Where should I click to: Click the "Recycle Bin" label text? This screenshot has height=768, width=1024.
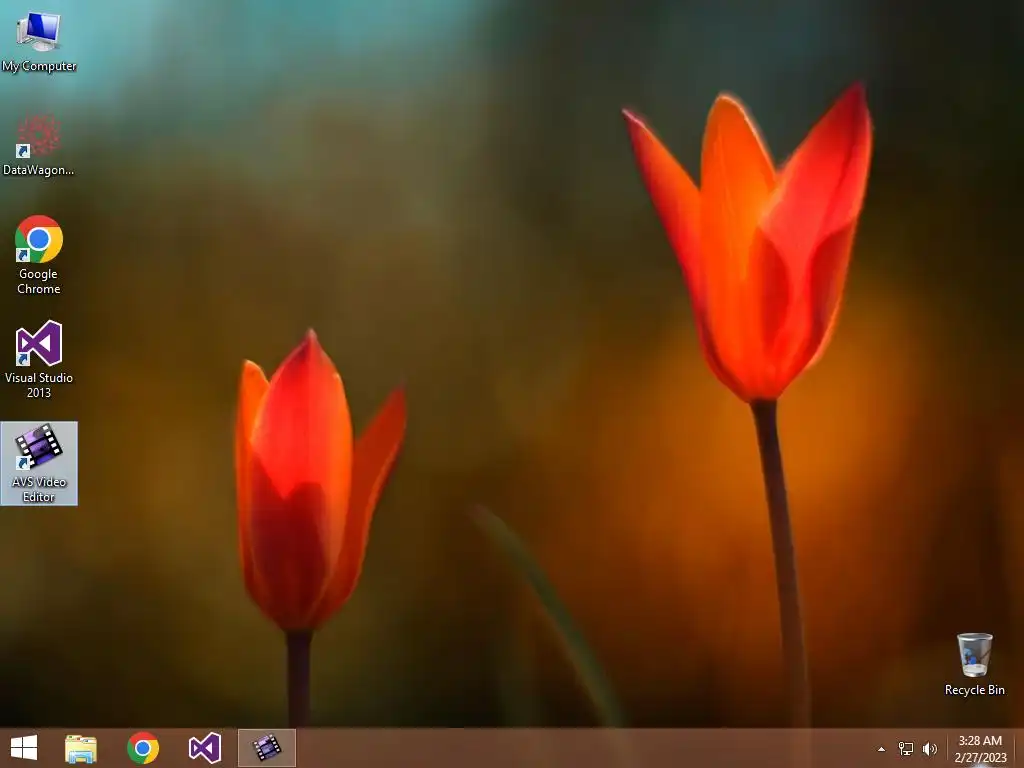(974, 690)
